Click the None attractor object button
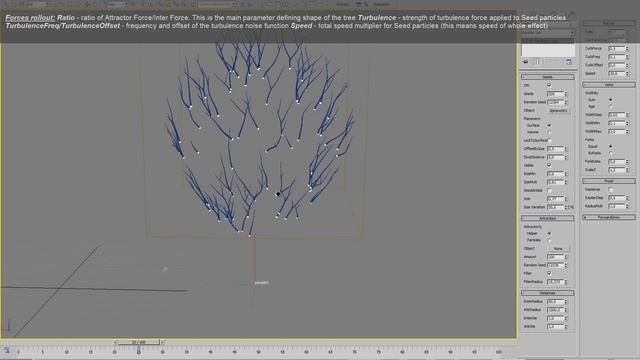The image size is (640, 360). pos(558,249)
